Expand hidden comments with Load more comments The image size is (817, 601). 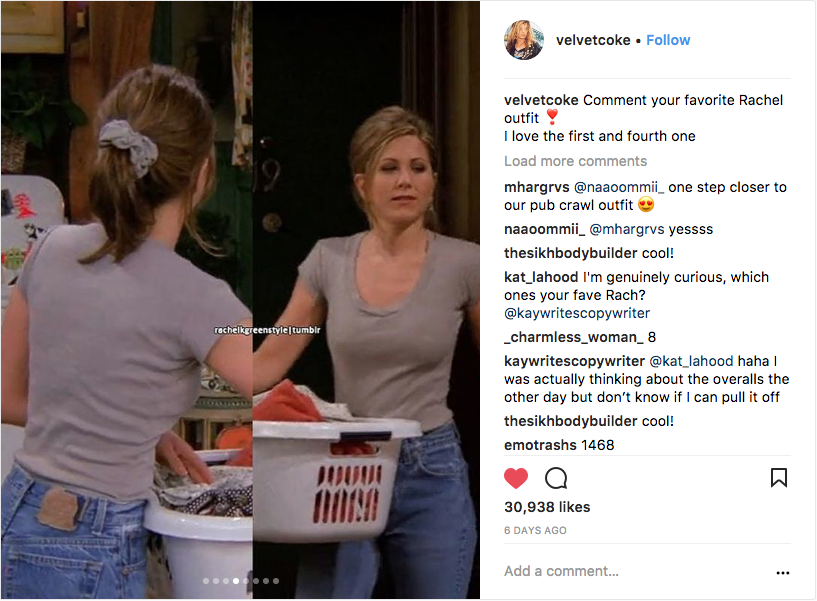pyautogui.click(x=575, y=161)
